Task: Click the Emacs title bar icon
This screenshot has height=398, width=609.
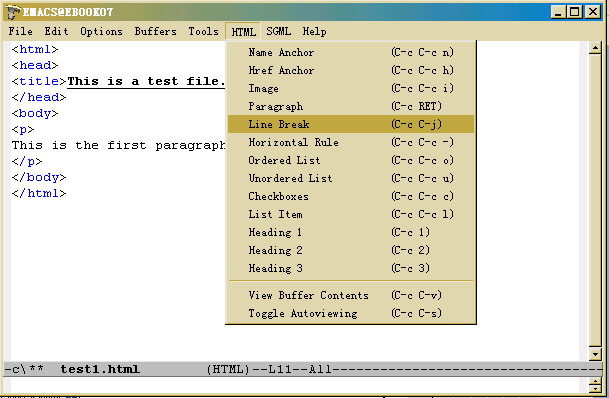Action: point(13,12)
